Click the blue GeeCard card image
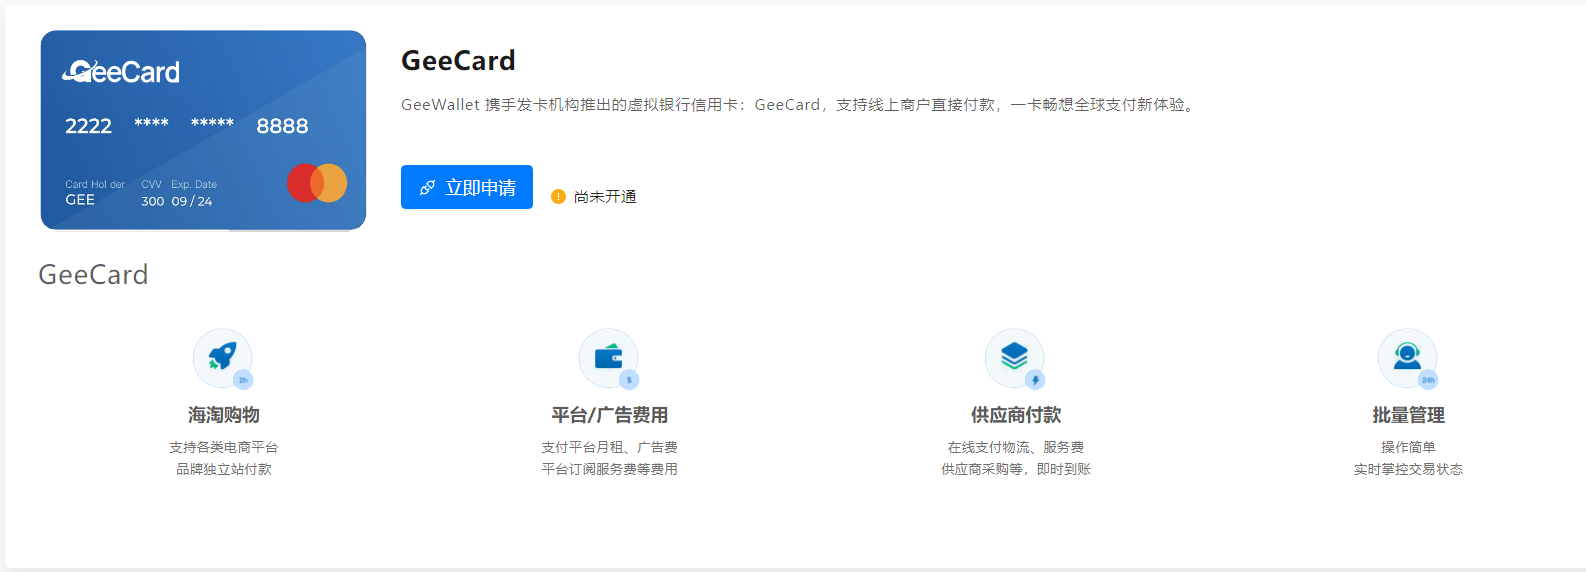Viewport: 1586px width, 572px height. 203,130
